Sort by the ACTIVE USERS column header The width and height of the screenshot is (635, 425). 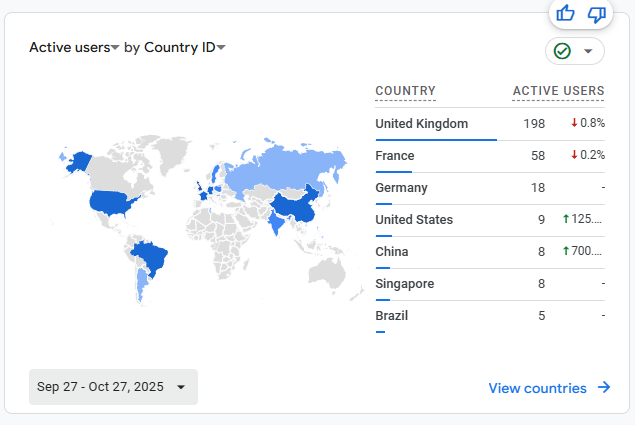pos(558,92)
